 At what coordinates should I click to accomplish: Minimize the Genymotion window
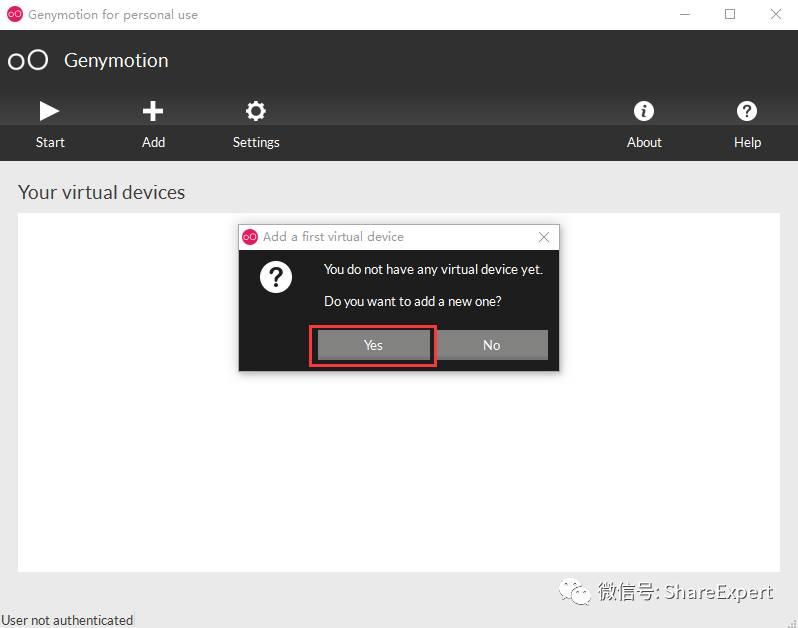(x=685, y=14)
